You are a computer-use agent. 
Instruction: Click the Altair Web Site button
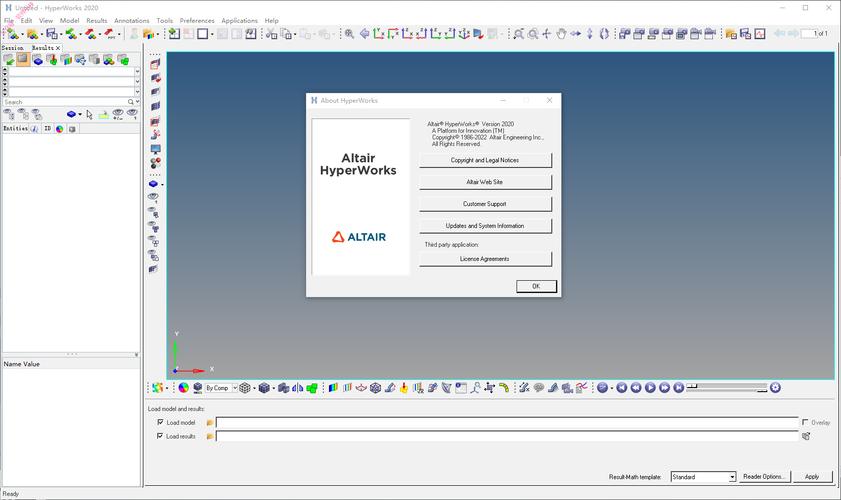(x=485, y=182)
